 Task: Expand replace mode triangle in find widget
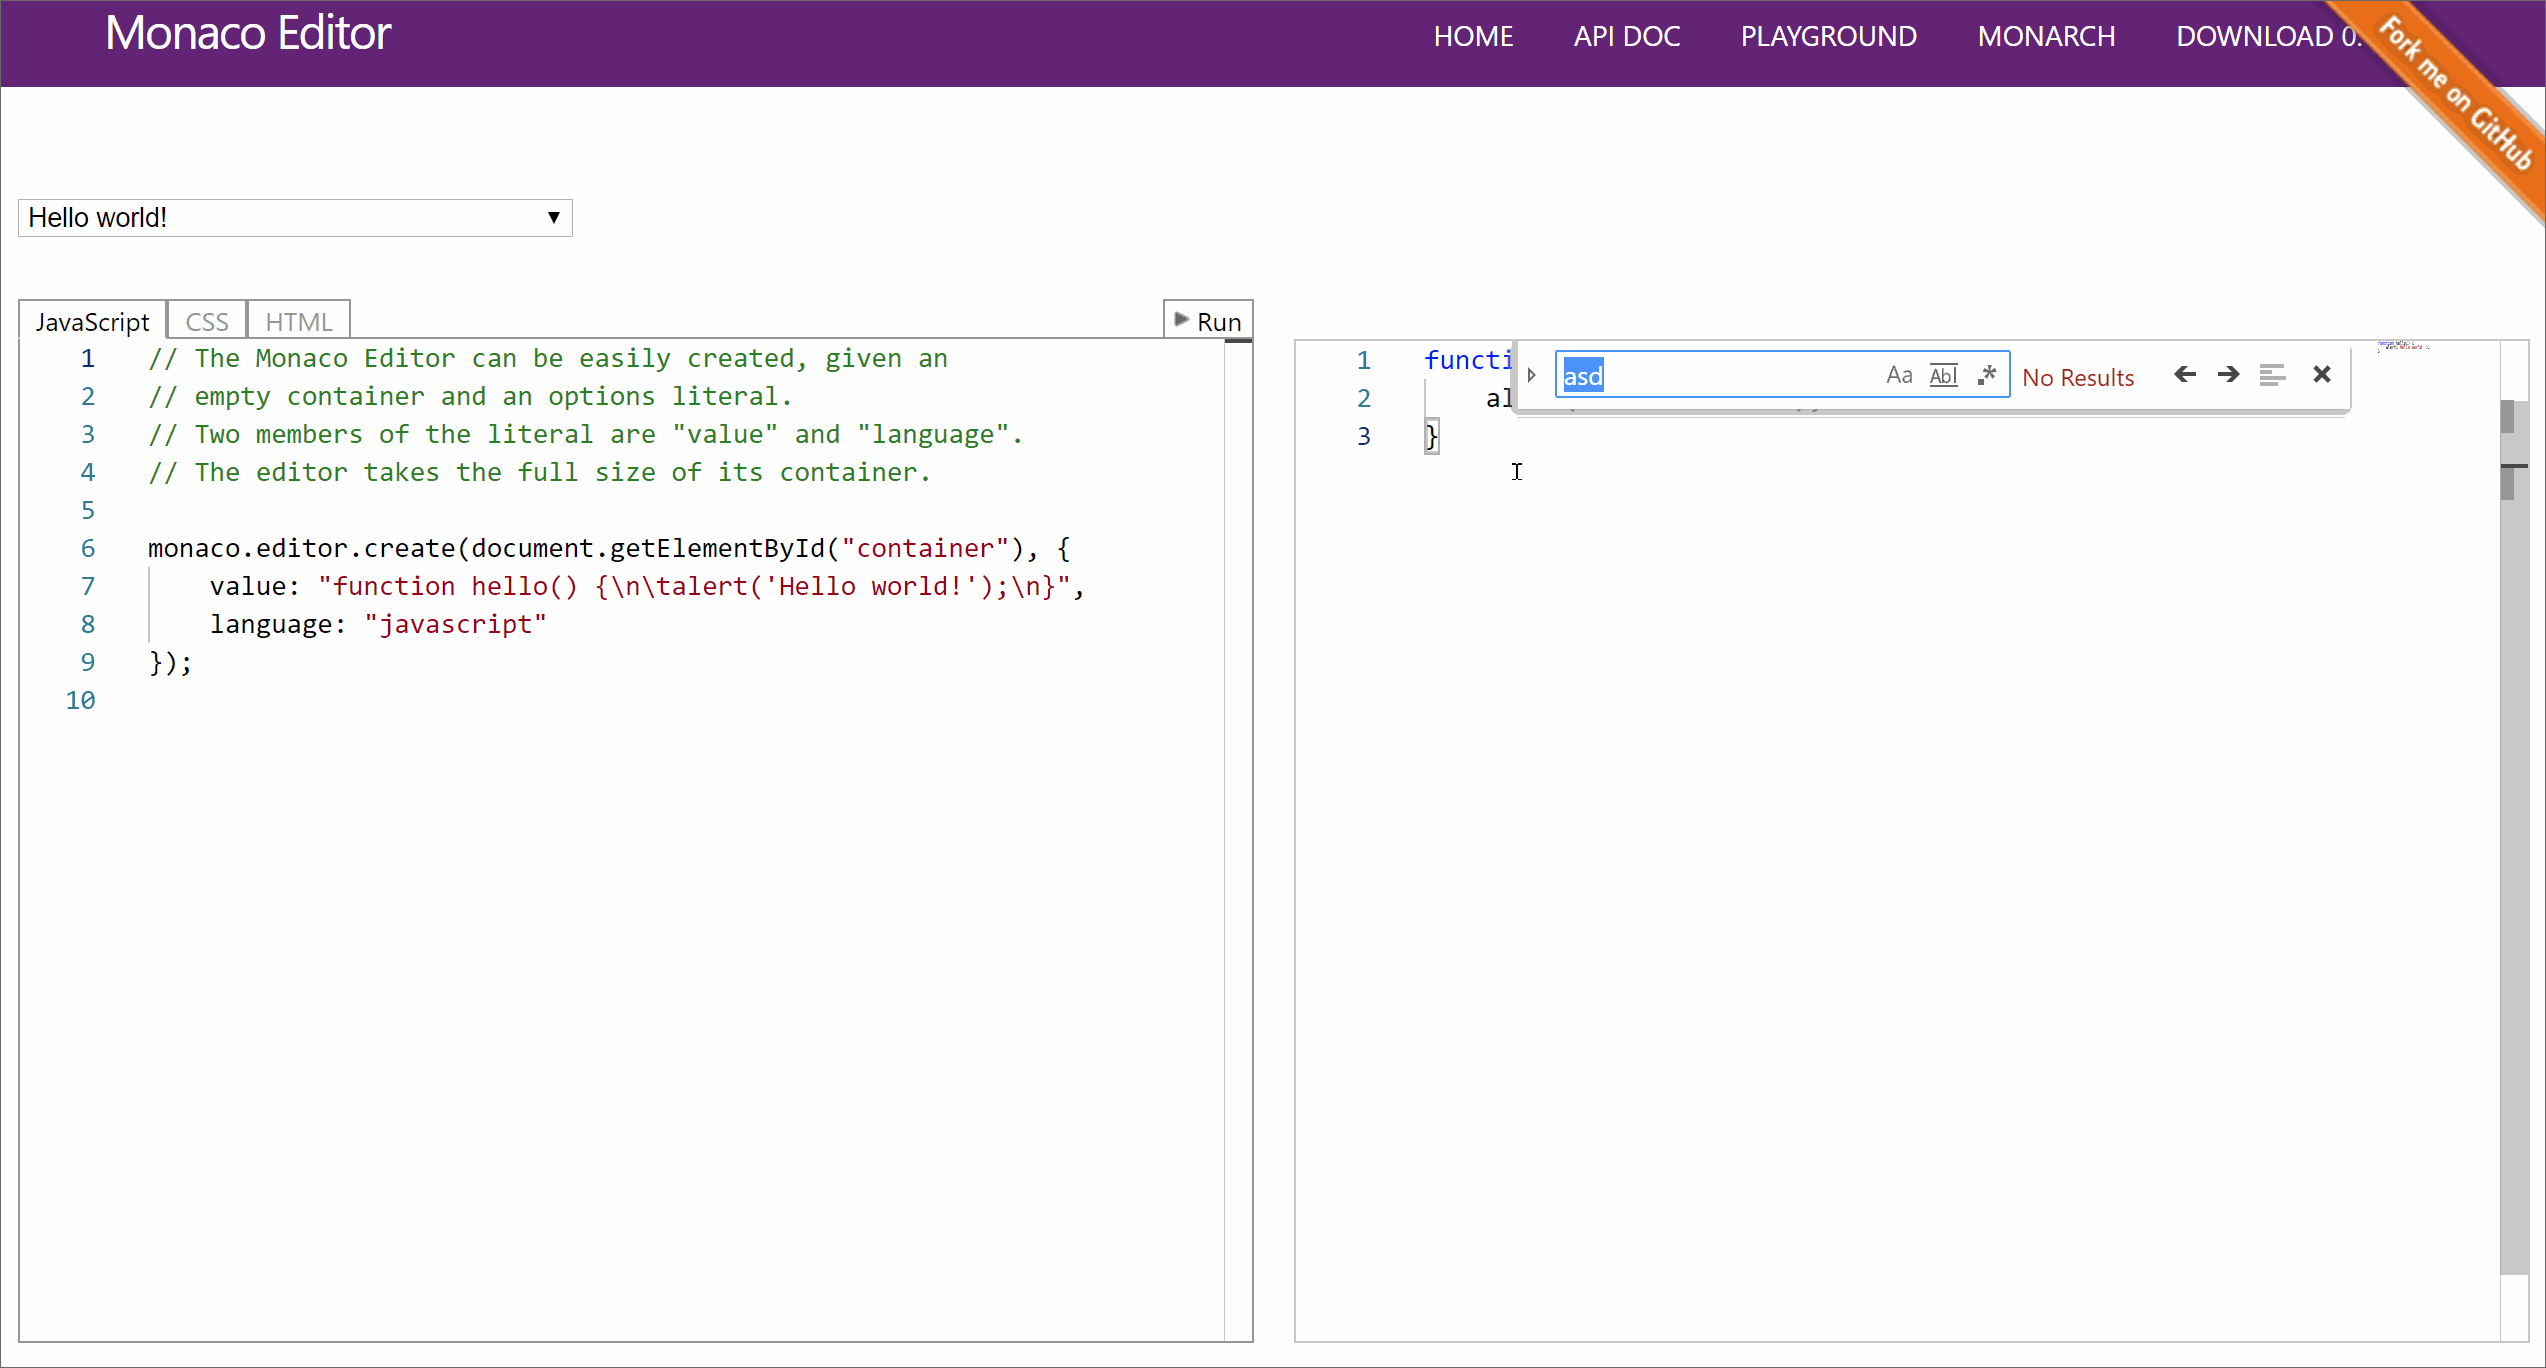pos(1531,375)
